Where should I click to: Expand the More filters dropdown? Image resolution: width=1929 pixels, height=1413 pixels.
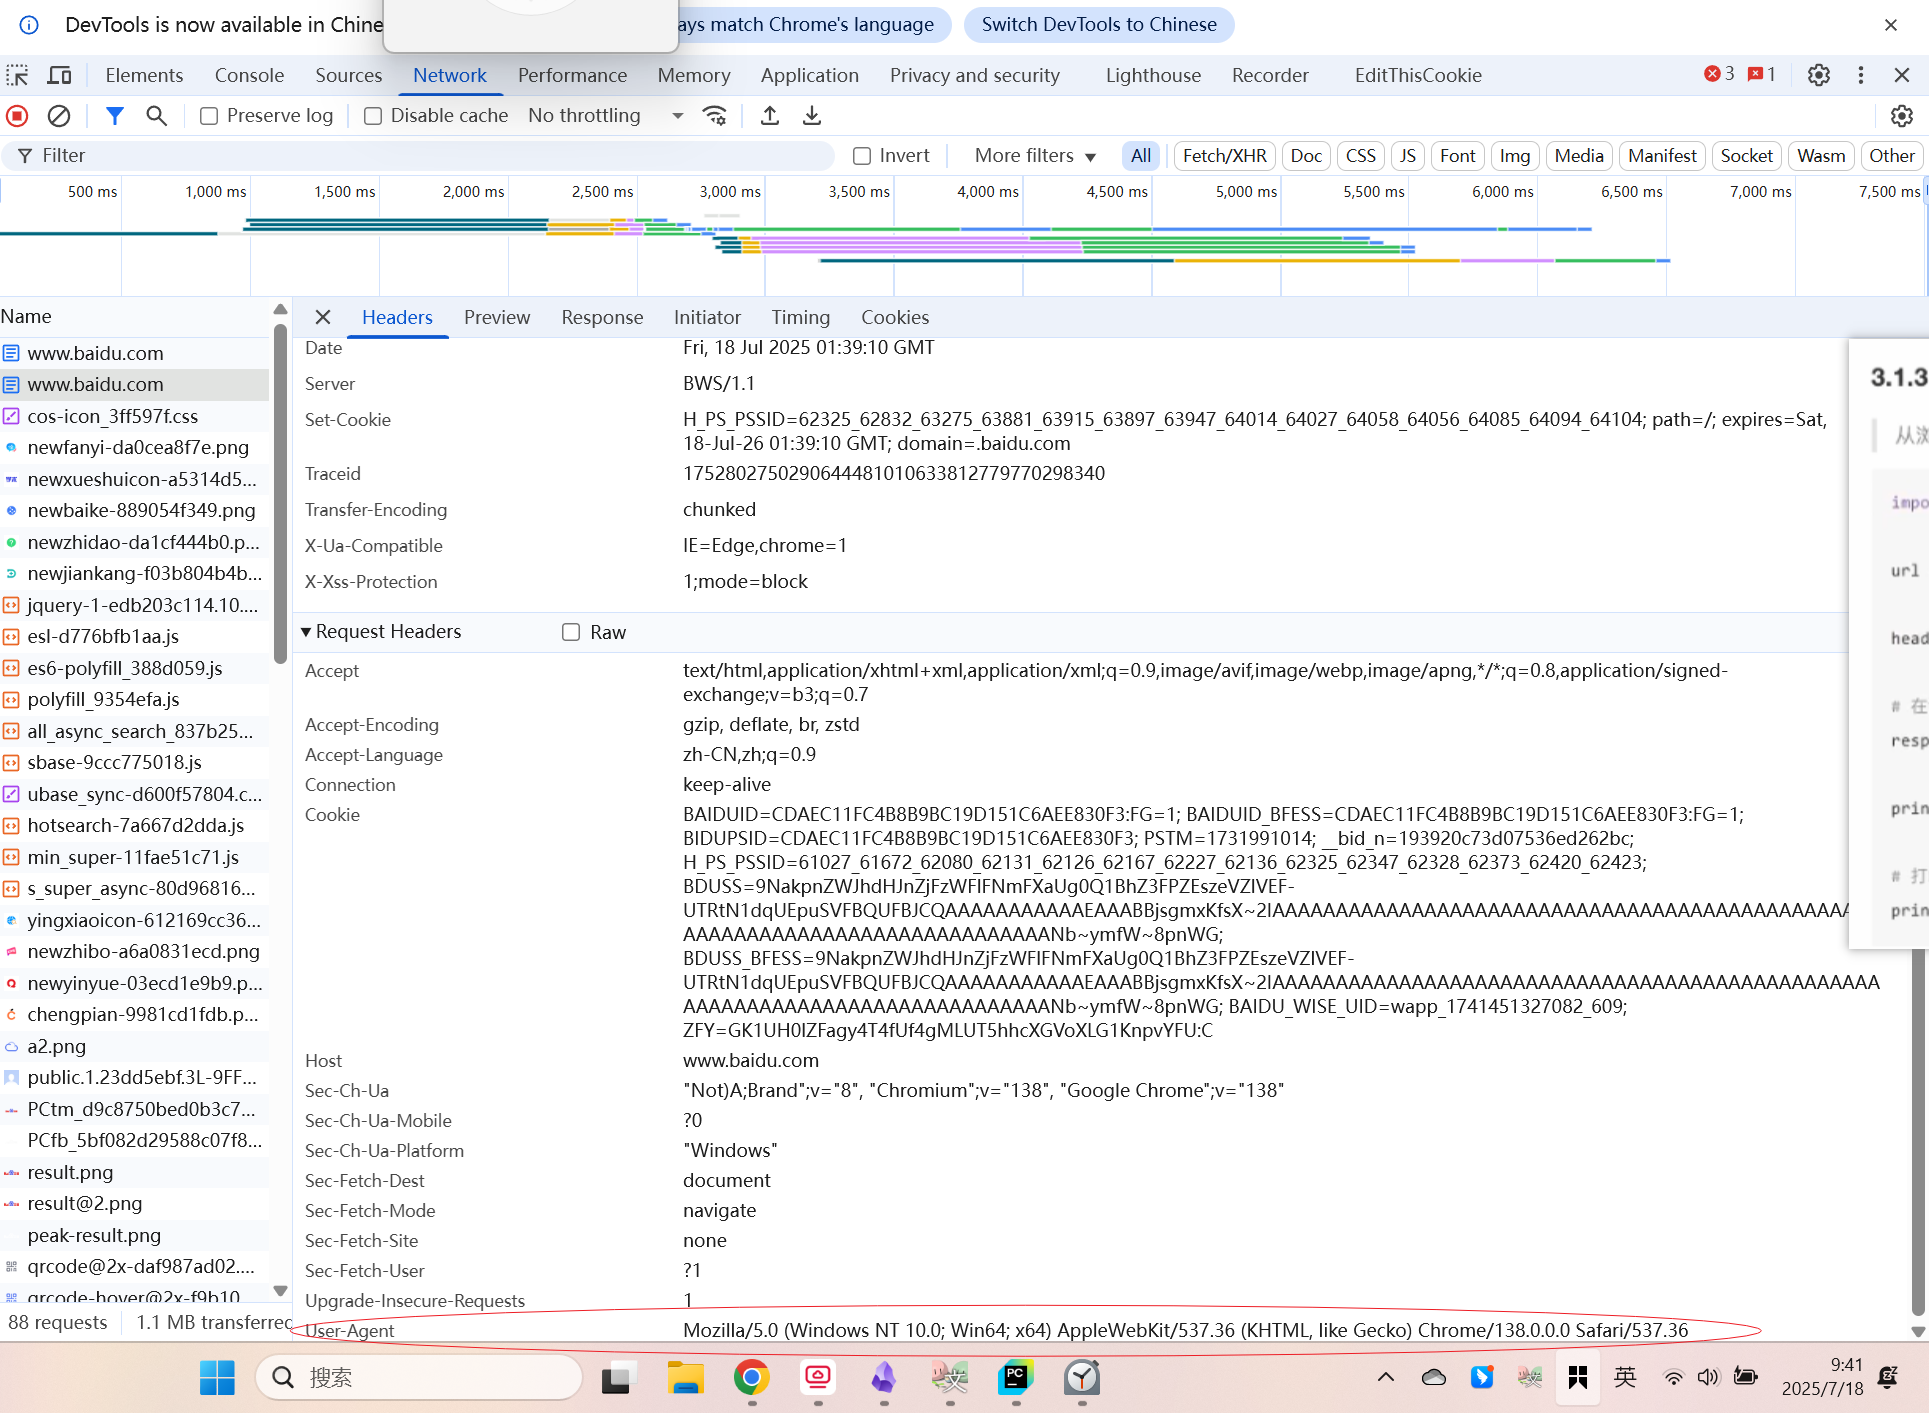point(1035,156)
